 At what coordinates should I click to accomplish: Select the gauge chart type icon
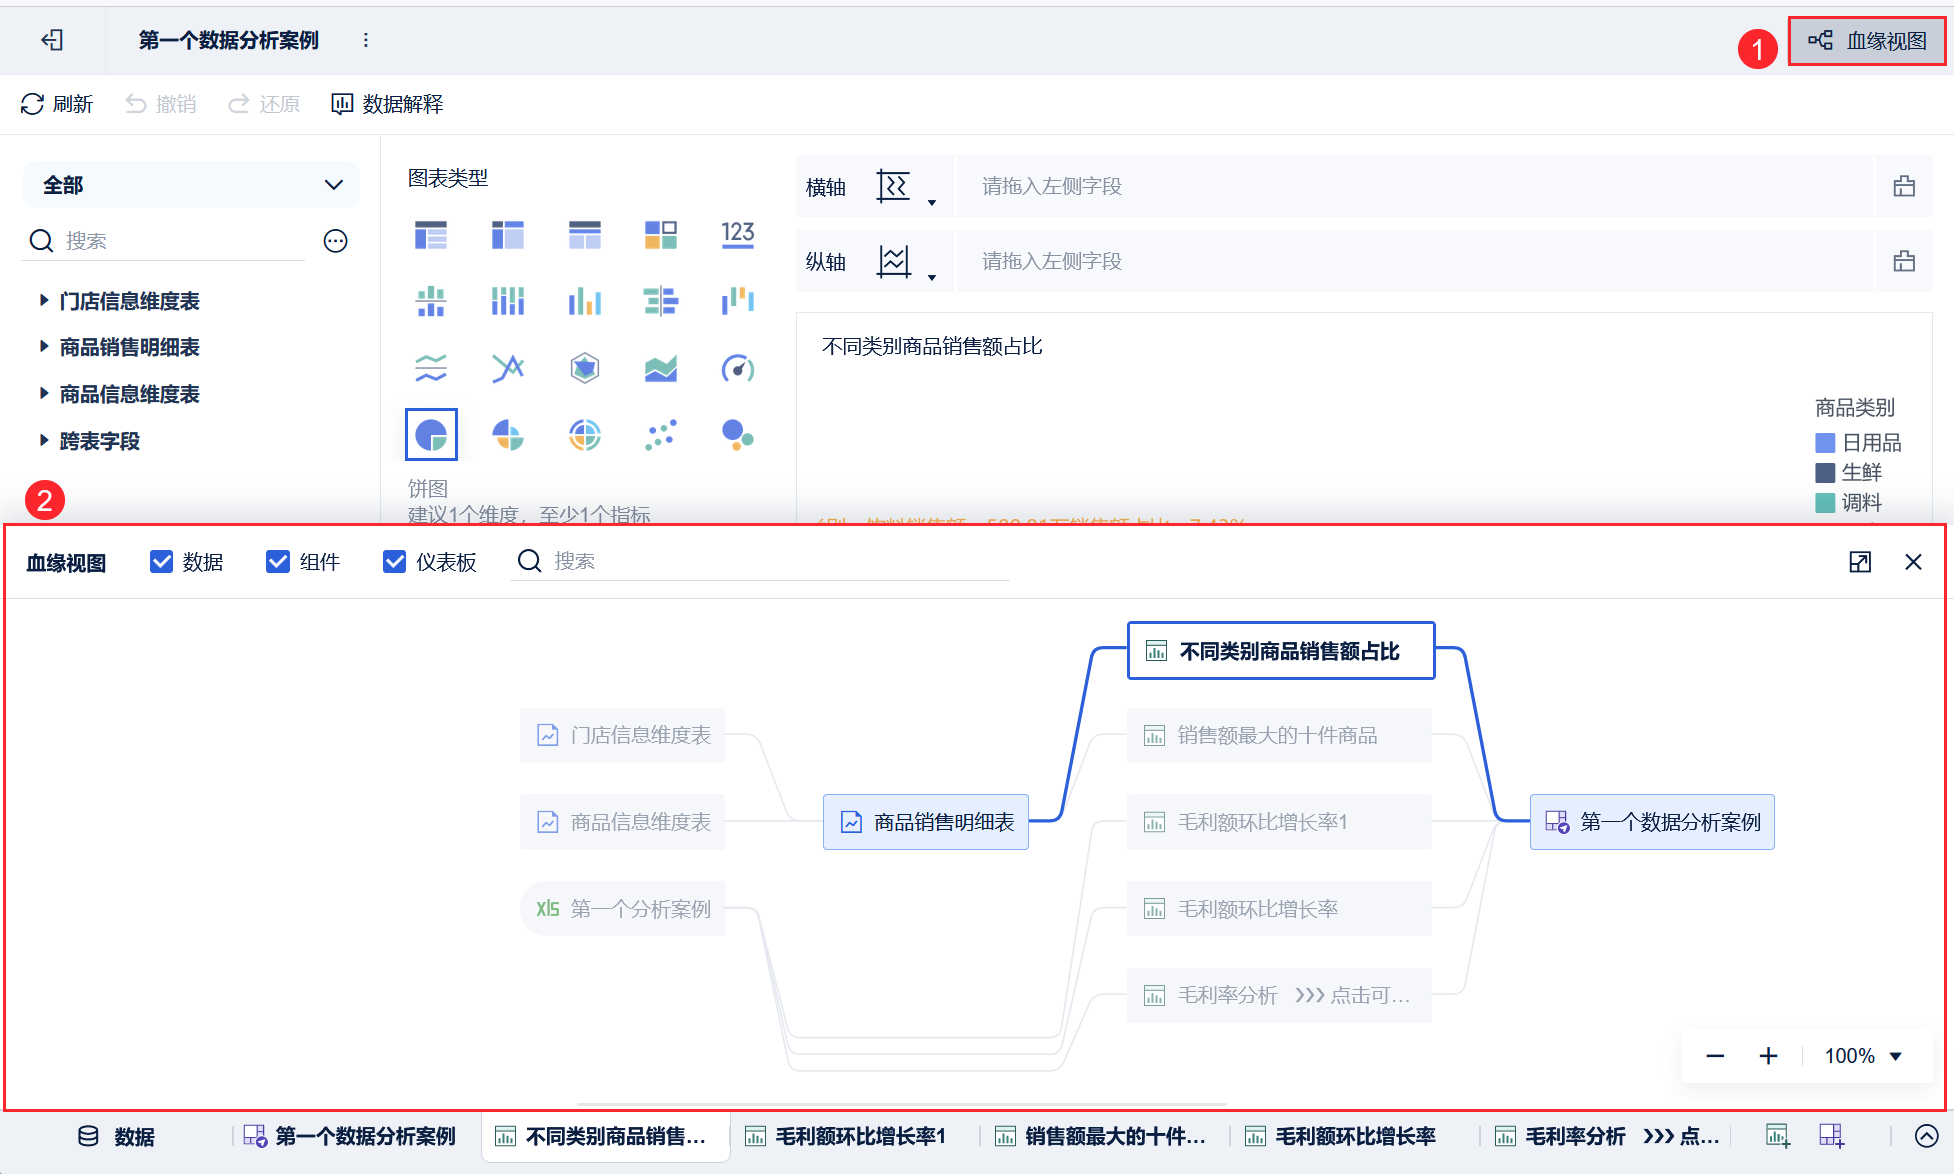[737, 368]
